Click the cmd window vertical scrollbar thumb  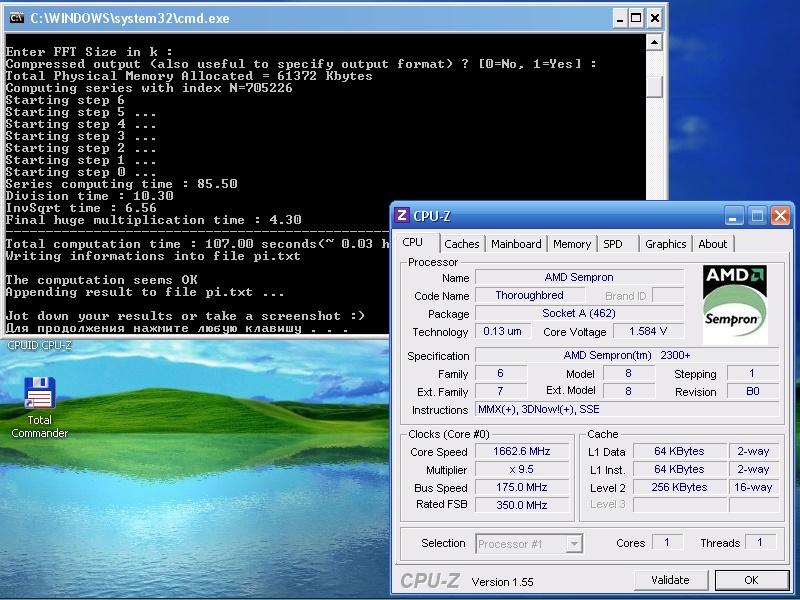[654, 87]
